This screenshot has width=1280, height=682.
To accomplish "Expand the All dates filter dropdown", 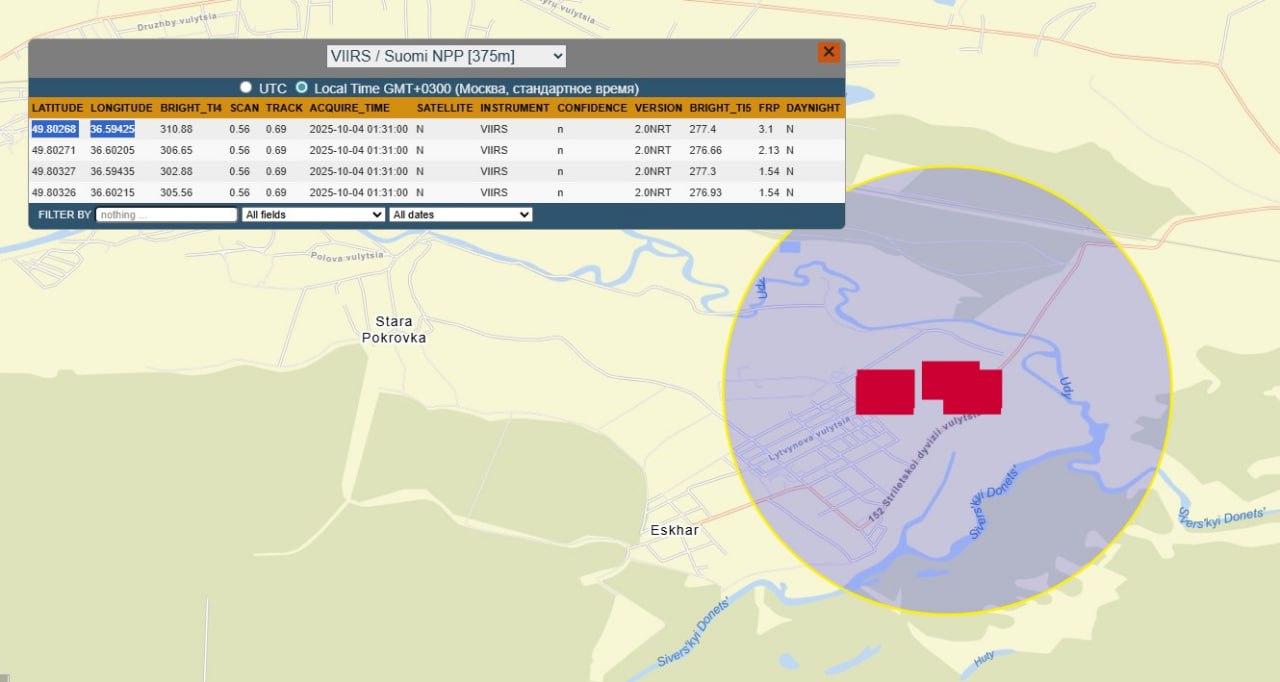I will point(460,214).
